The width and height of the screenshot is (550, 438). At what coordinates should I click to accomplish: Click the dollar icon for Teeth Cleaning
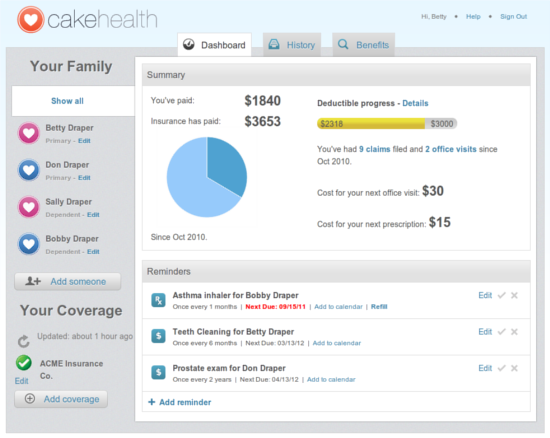pyautogui.click(x=159, y=336)
